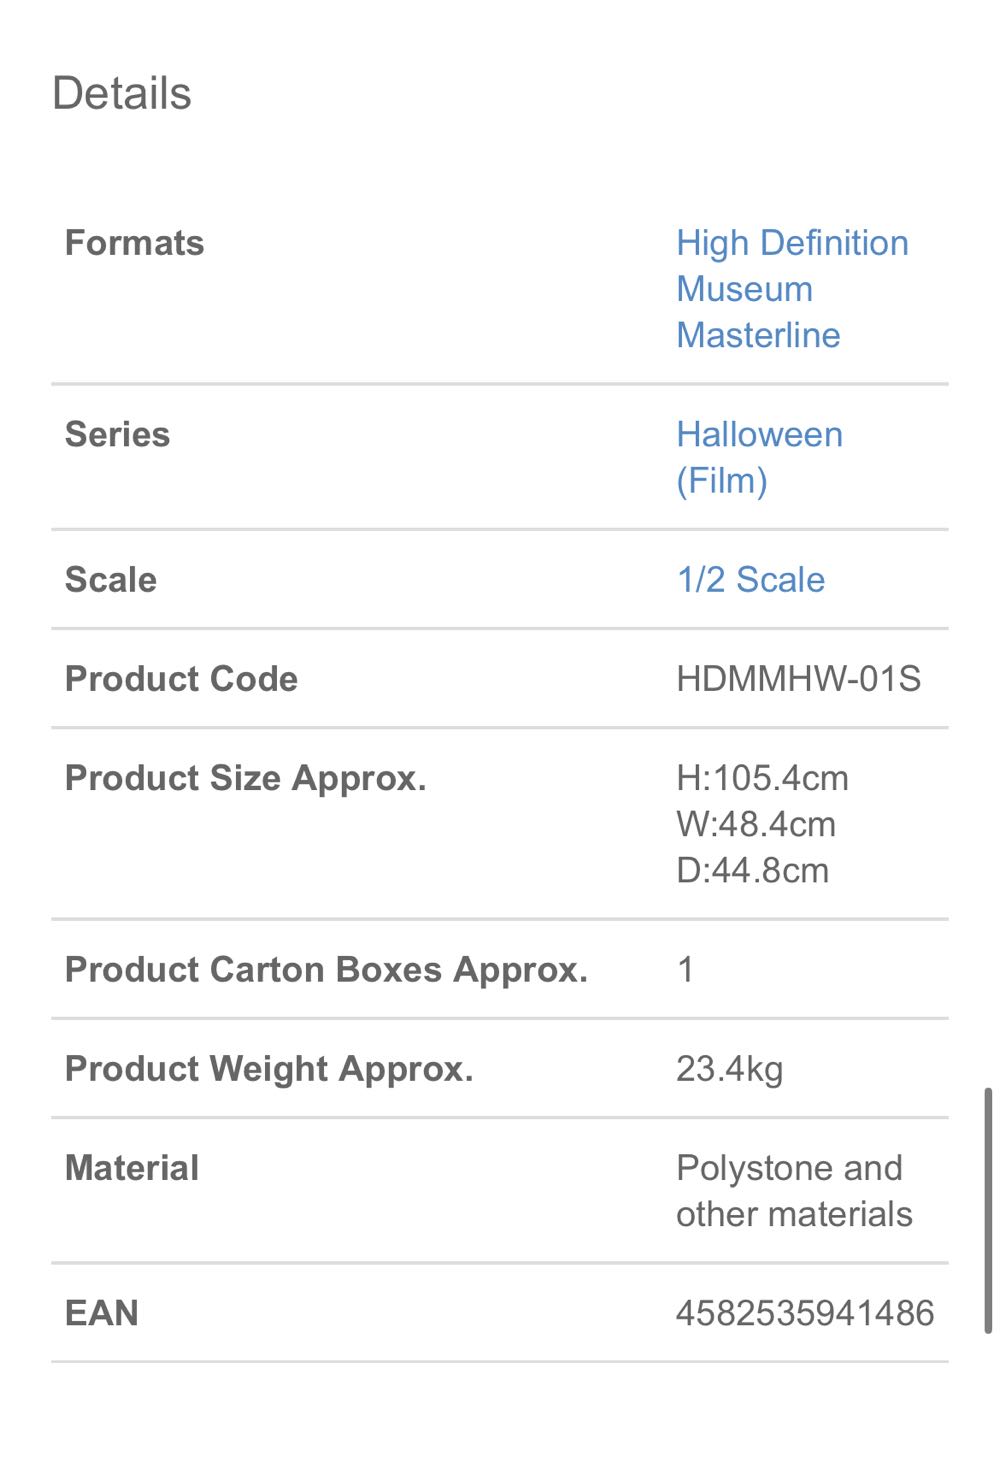Click the EAN number 4582535941486
Viewport: 1000px width, 1481px height.
804,1312
